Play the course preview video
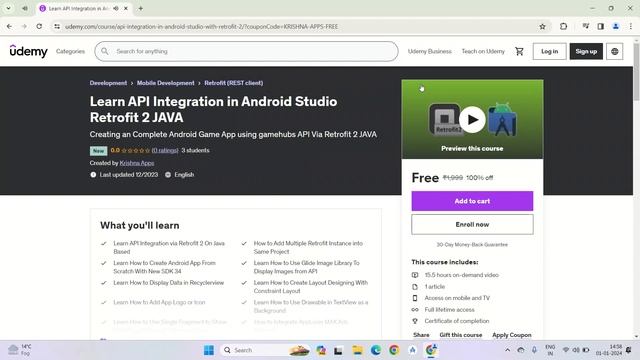The image size is (640, 360). (x=472, y=119)
